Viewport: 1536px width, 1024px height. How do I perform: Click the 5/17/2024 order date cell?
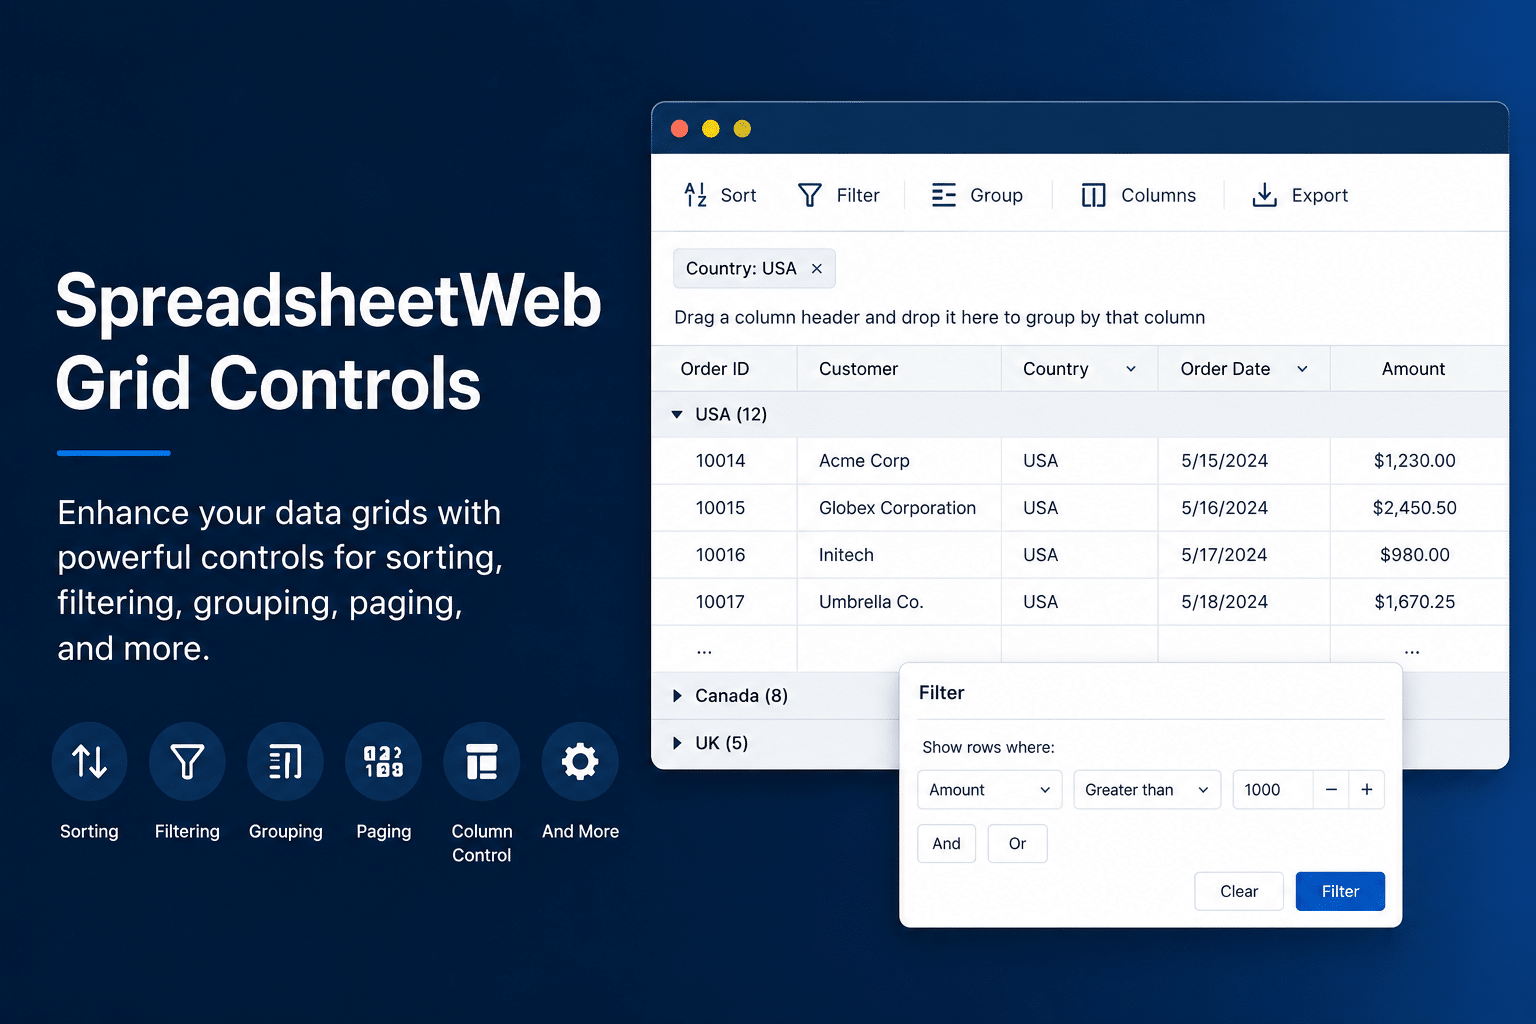(x=1244, y=555)
